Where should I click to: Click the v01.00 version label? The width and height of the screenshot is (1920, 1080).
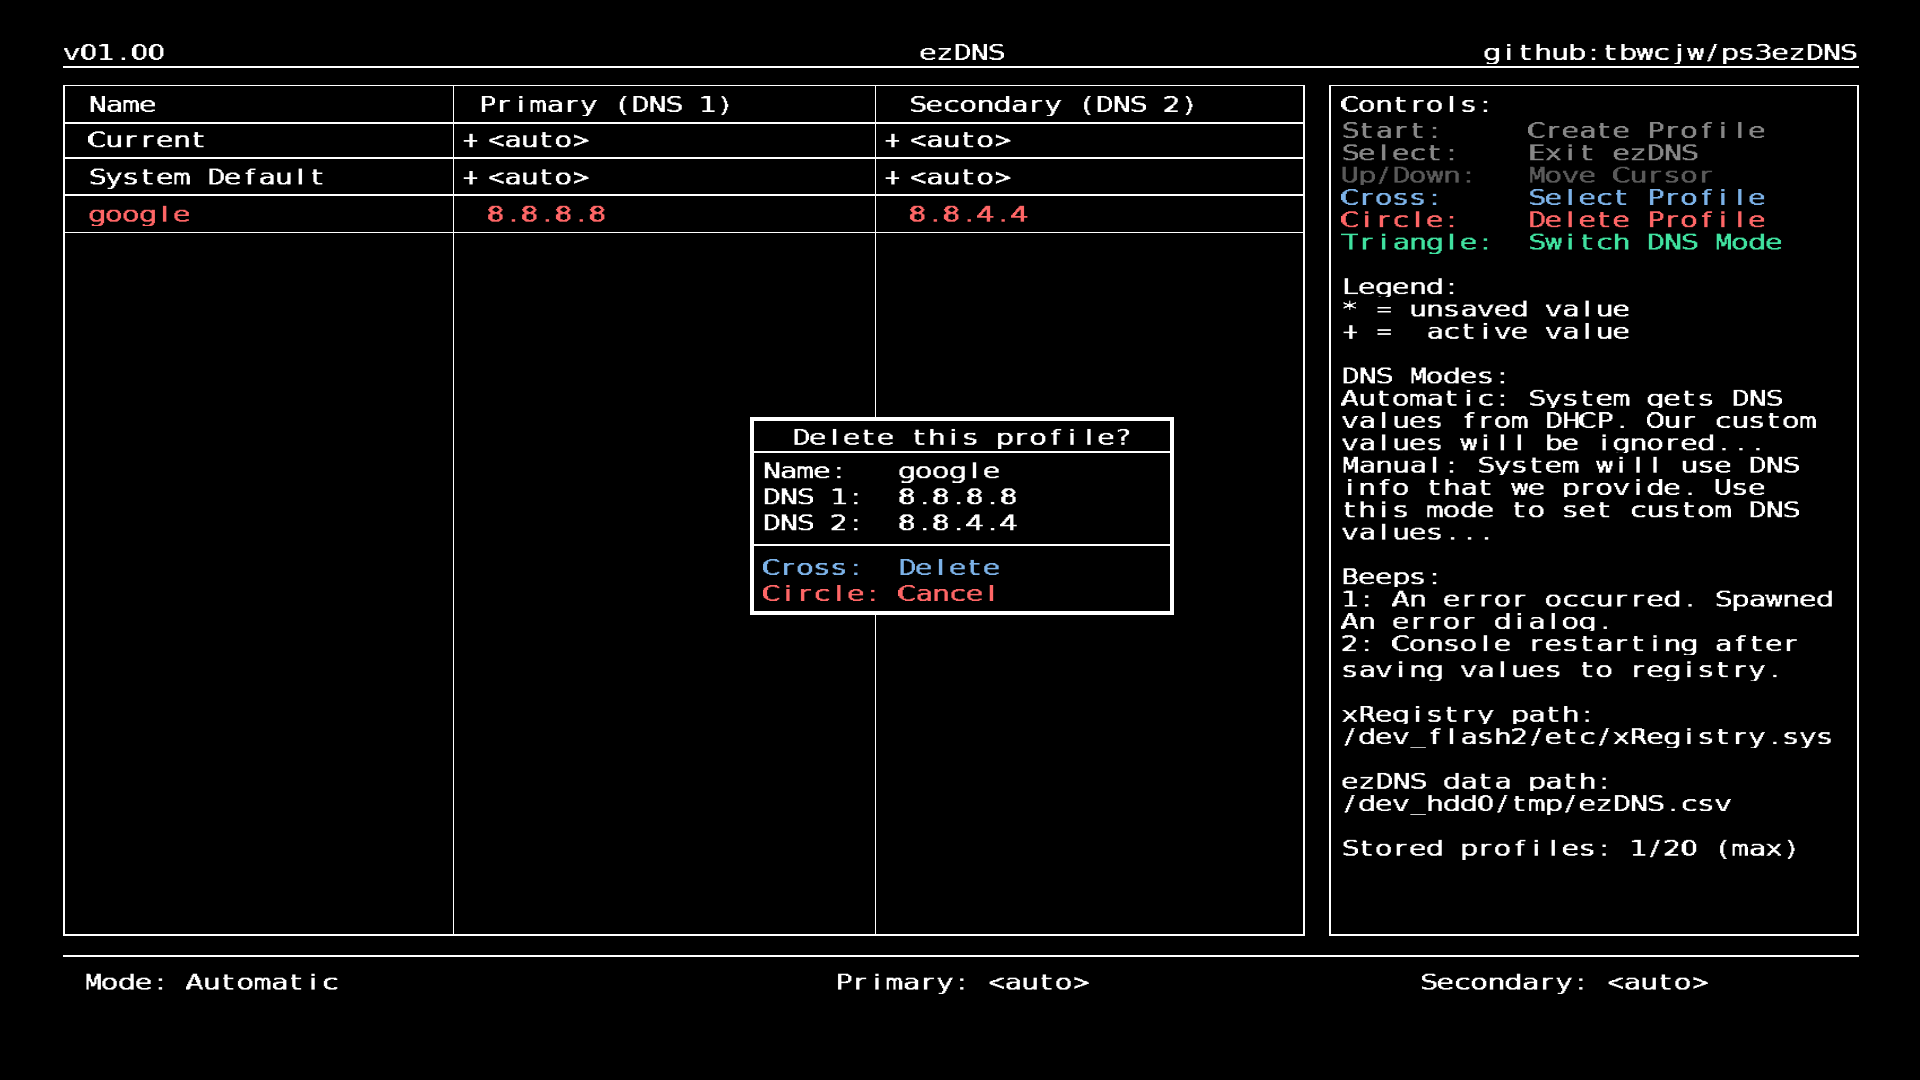tap(114, 52)
